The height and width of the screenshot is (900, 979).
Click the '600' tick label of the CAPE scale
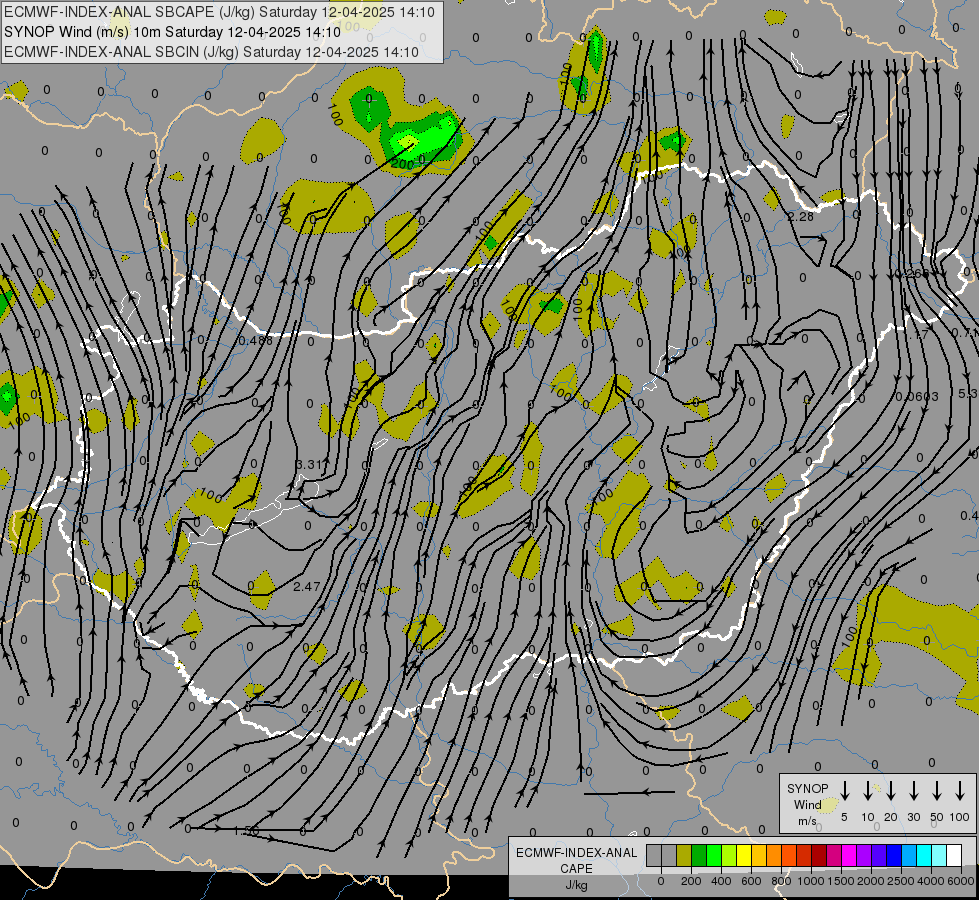click(751, 881)
